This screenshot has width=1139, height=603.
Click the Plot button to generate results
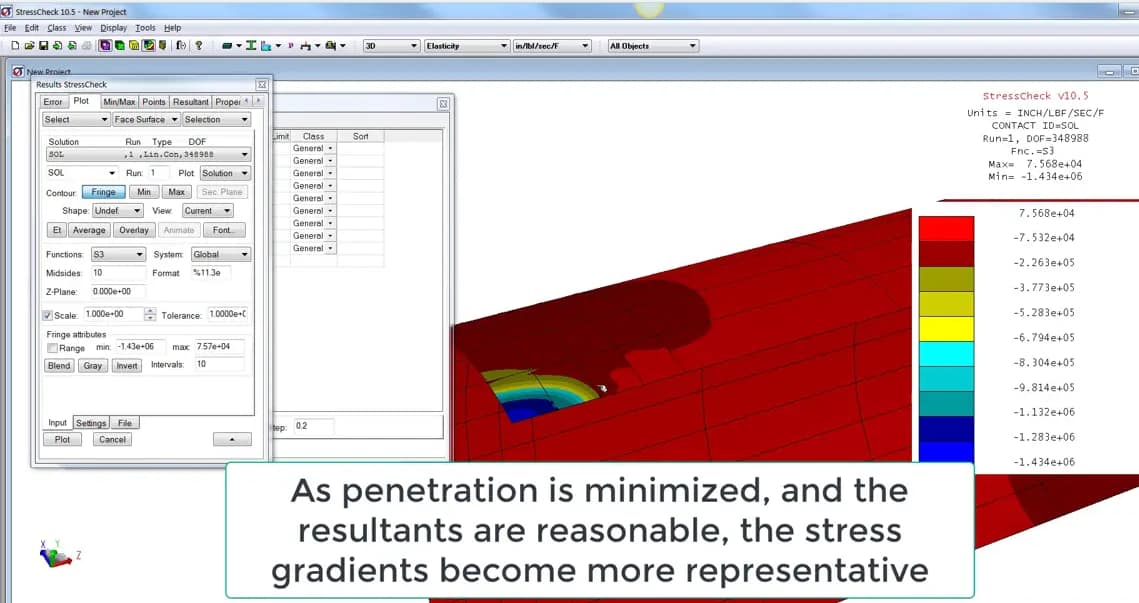(x=62, y=439)
